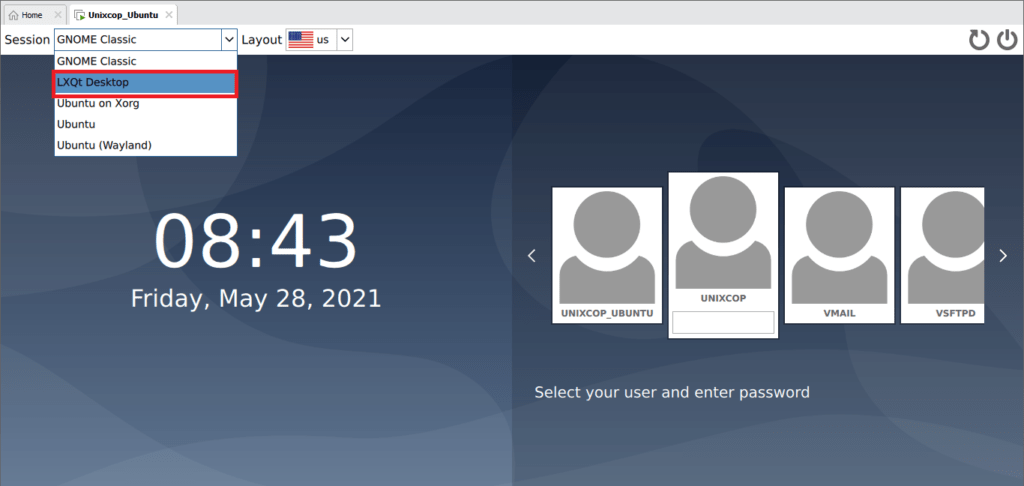
Task: Select the VSFTPD user card
Action: click(942, 255)
